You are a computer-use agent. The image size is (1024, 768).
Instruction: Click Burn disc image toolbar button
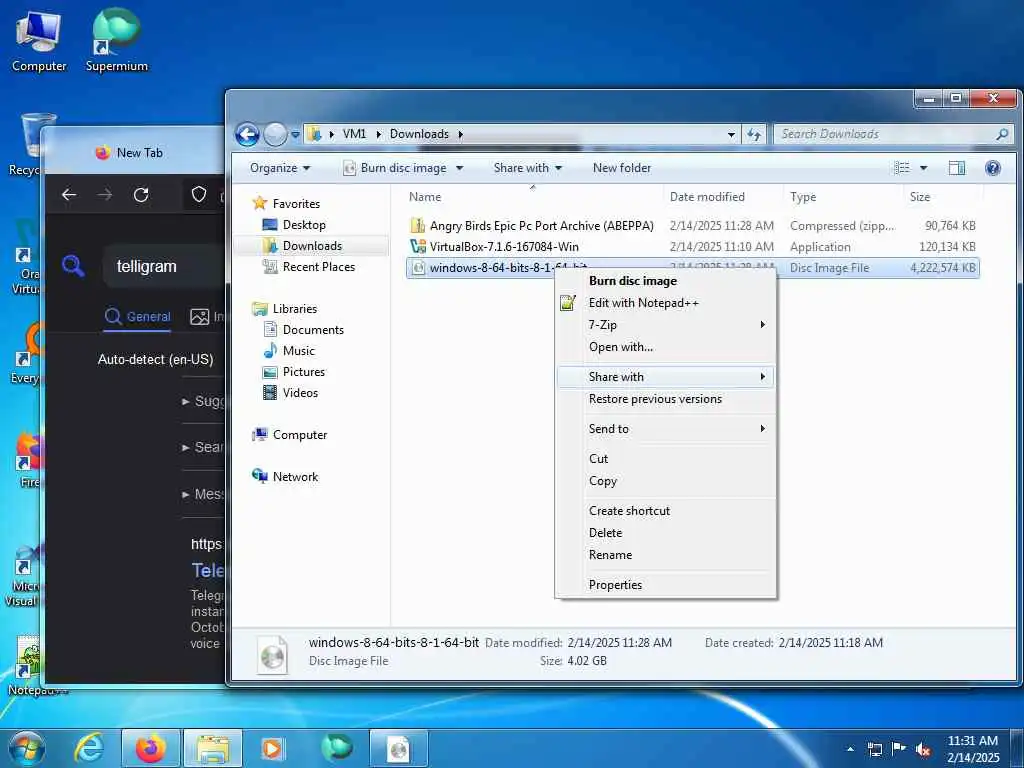[x=396, y=168]
